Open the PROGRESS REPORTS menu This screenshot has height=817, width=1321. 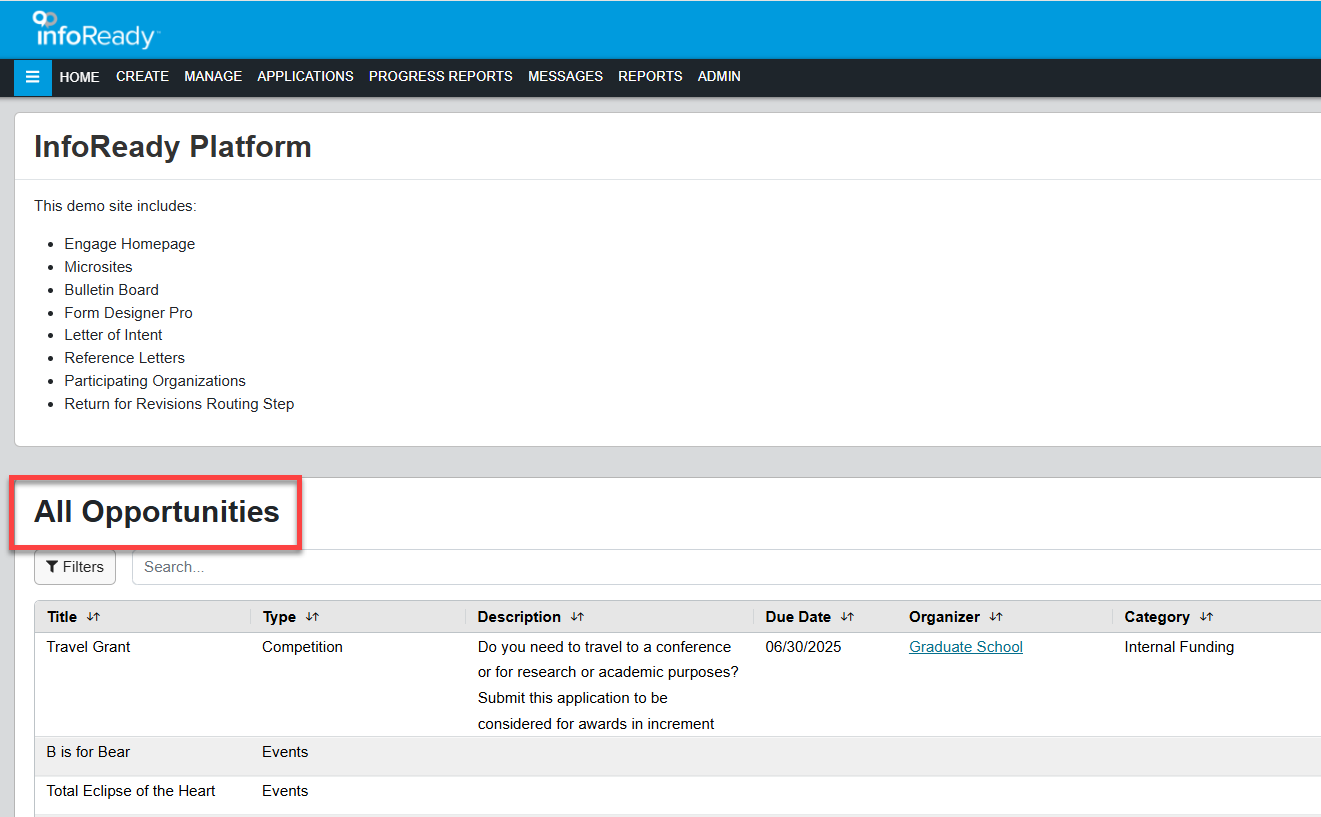[441, 77]
